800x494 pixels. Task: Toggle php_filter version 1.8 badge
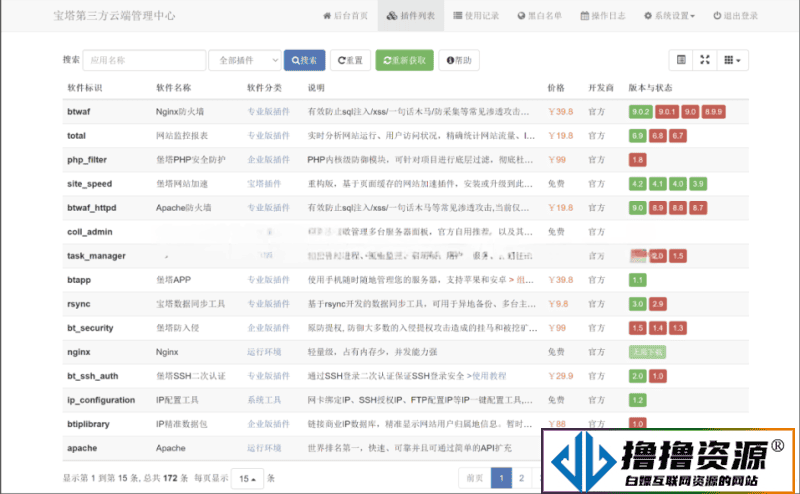638,160
